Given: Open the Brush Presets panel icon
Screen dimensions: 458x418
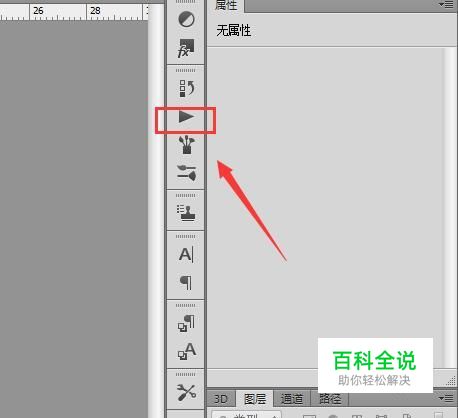Looking at the screenshot, I should coord(187,145).
